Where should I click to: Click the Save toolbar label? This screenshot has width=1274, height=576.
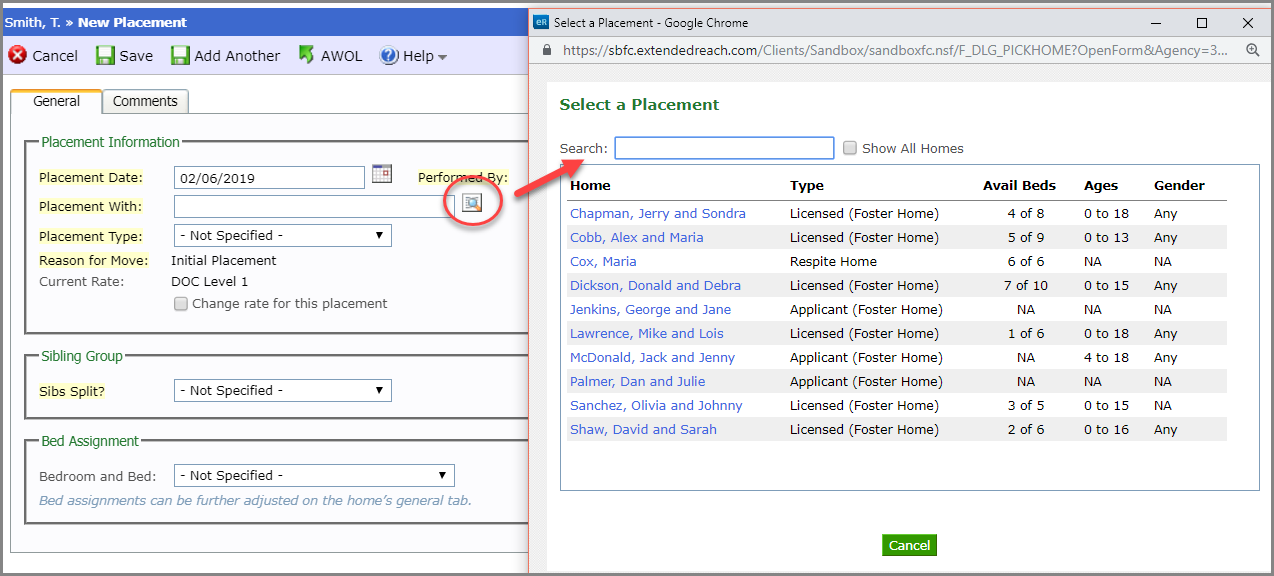(x=136, y=56)
